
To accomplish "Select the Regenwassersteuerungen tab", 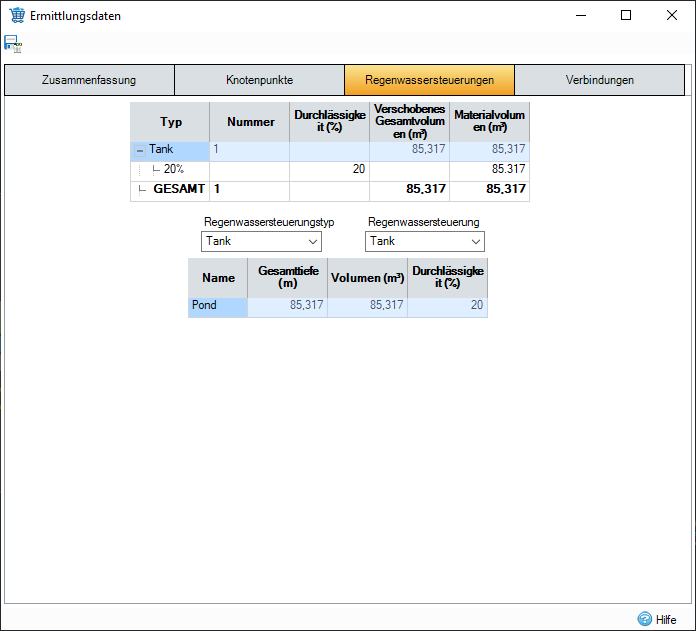I will (x=430, y=80).
